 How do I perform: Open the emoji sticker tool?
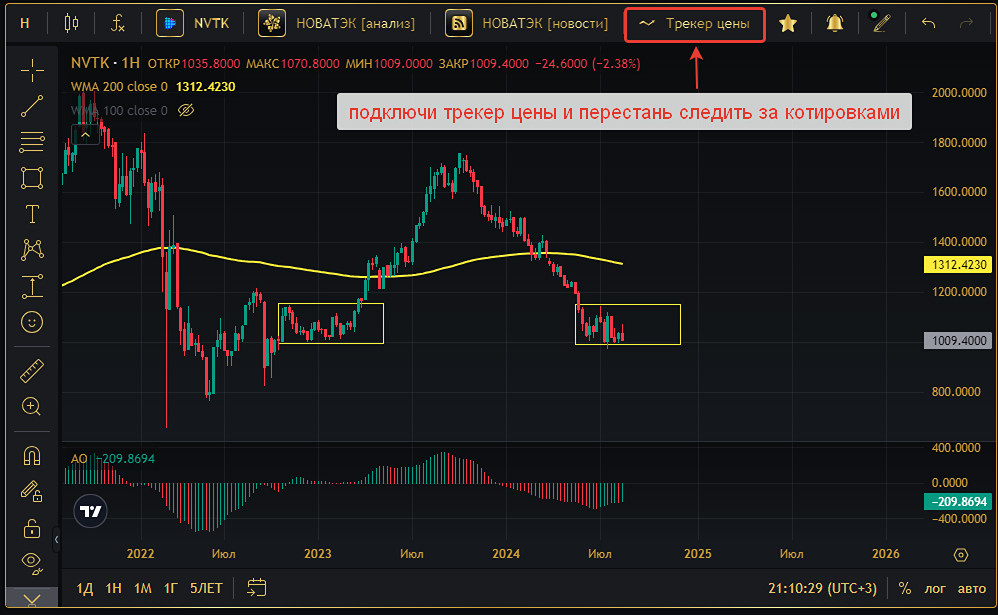[x=32, y=322]
